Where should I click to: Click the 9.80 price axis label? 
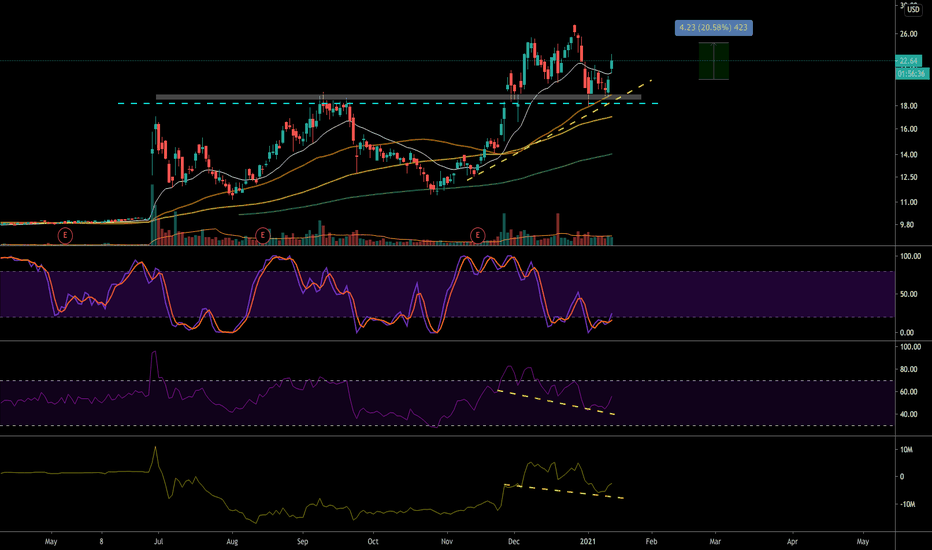[x=906, y=225]
